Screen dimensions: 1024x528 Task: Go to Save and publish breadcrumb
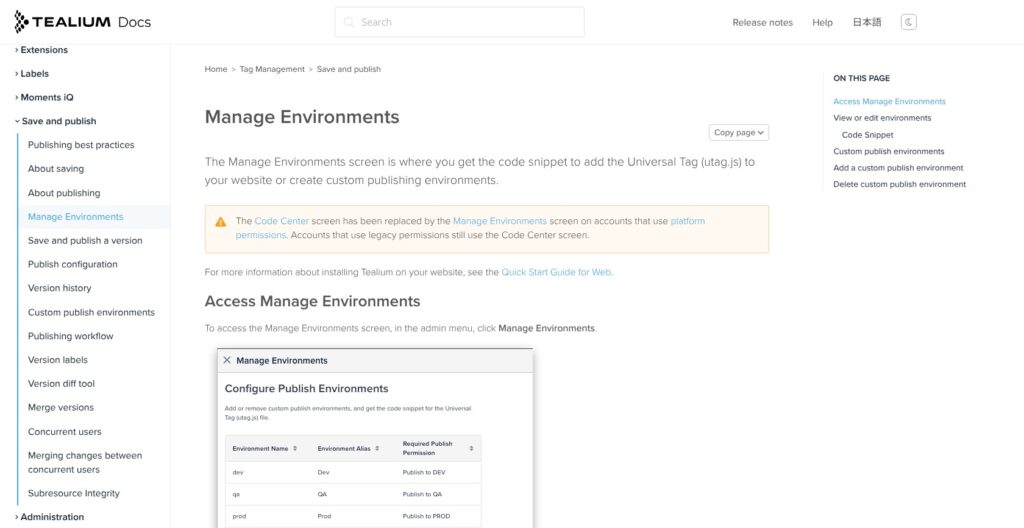pyautogui.click(x=349, y=69)
